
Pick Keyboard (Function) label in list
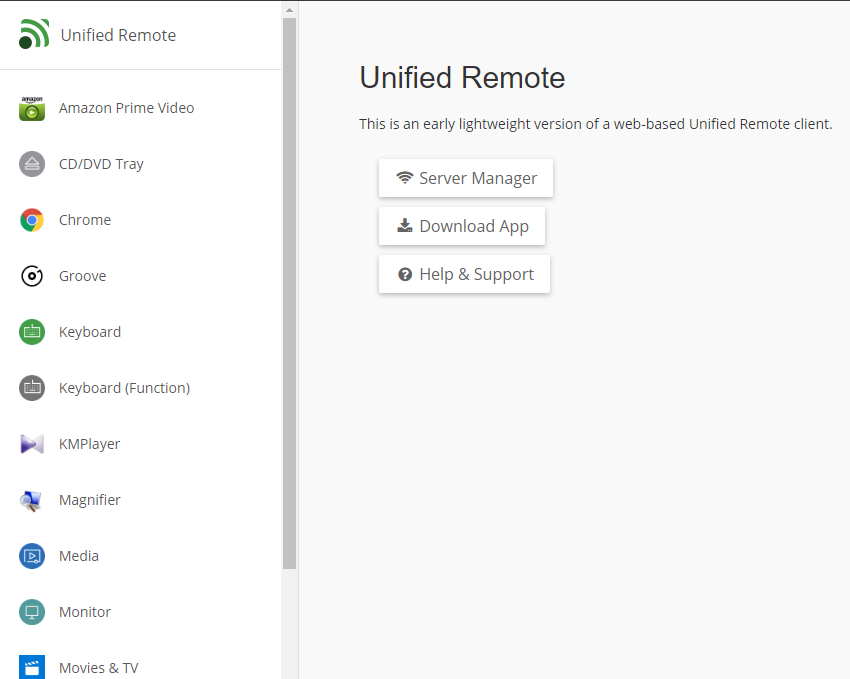coord(125,388)
